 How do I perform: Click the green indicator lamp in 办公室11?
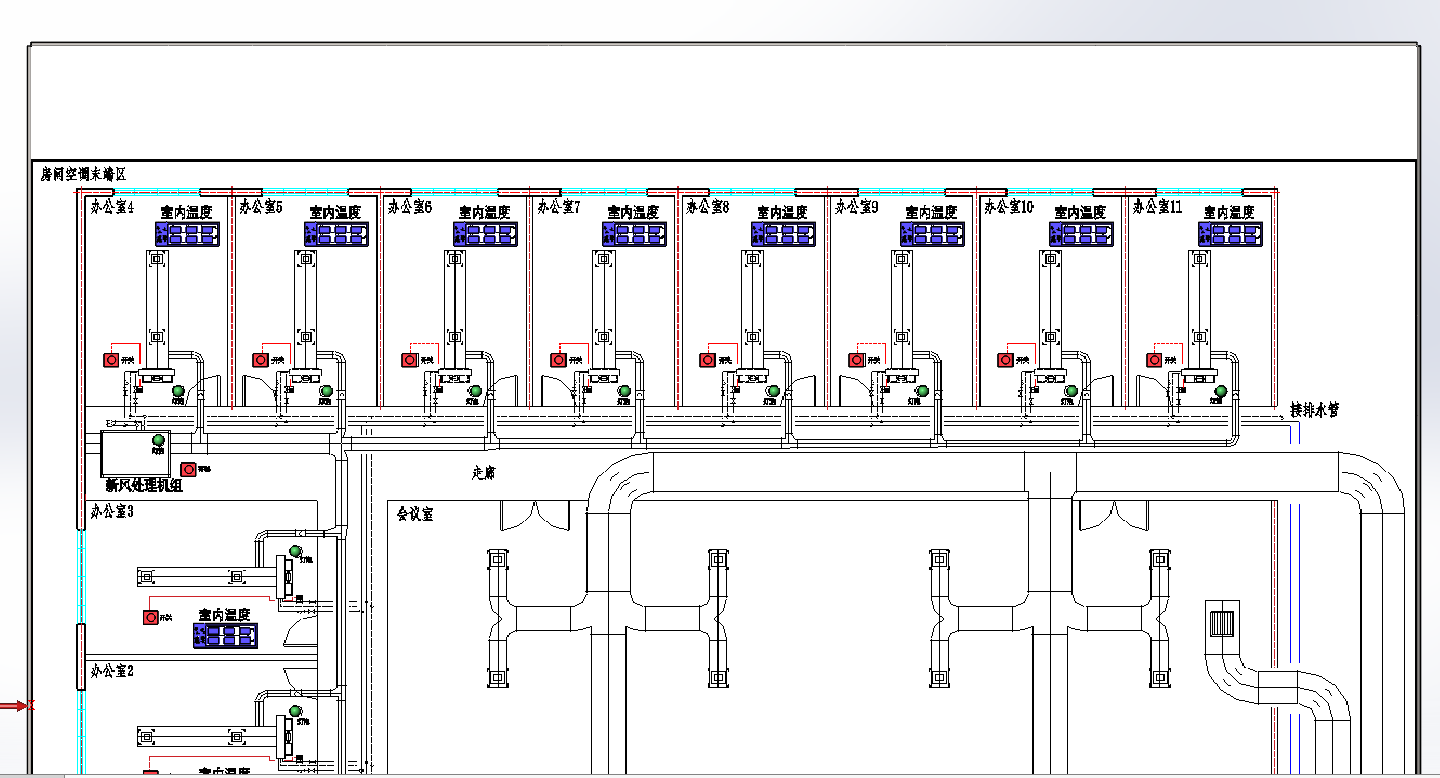point(1221,391)
